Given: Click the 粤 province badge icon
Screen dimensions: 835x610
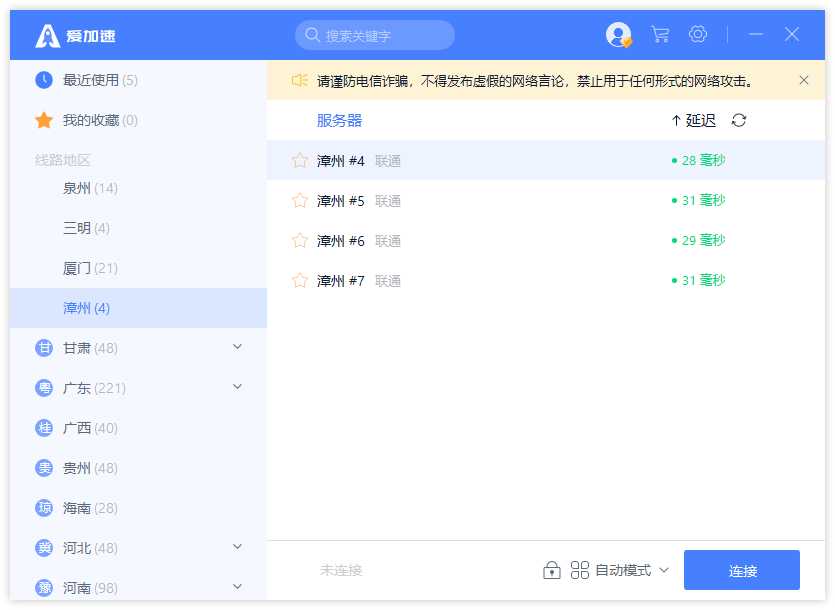Looking at the screenshot, I should pyautogui.click(x=44, y=388).
